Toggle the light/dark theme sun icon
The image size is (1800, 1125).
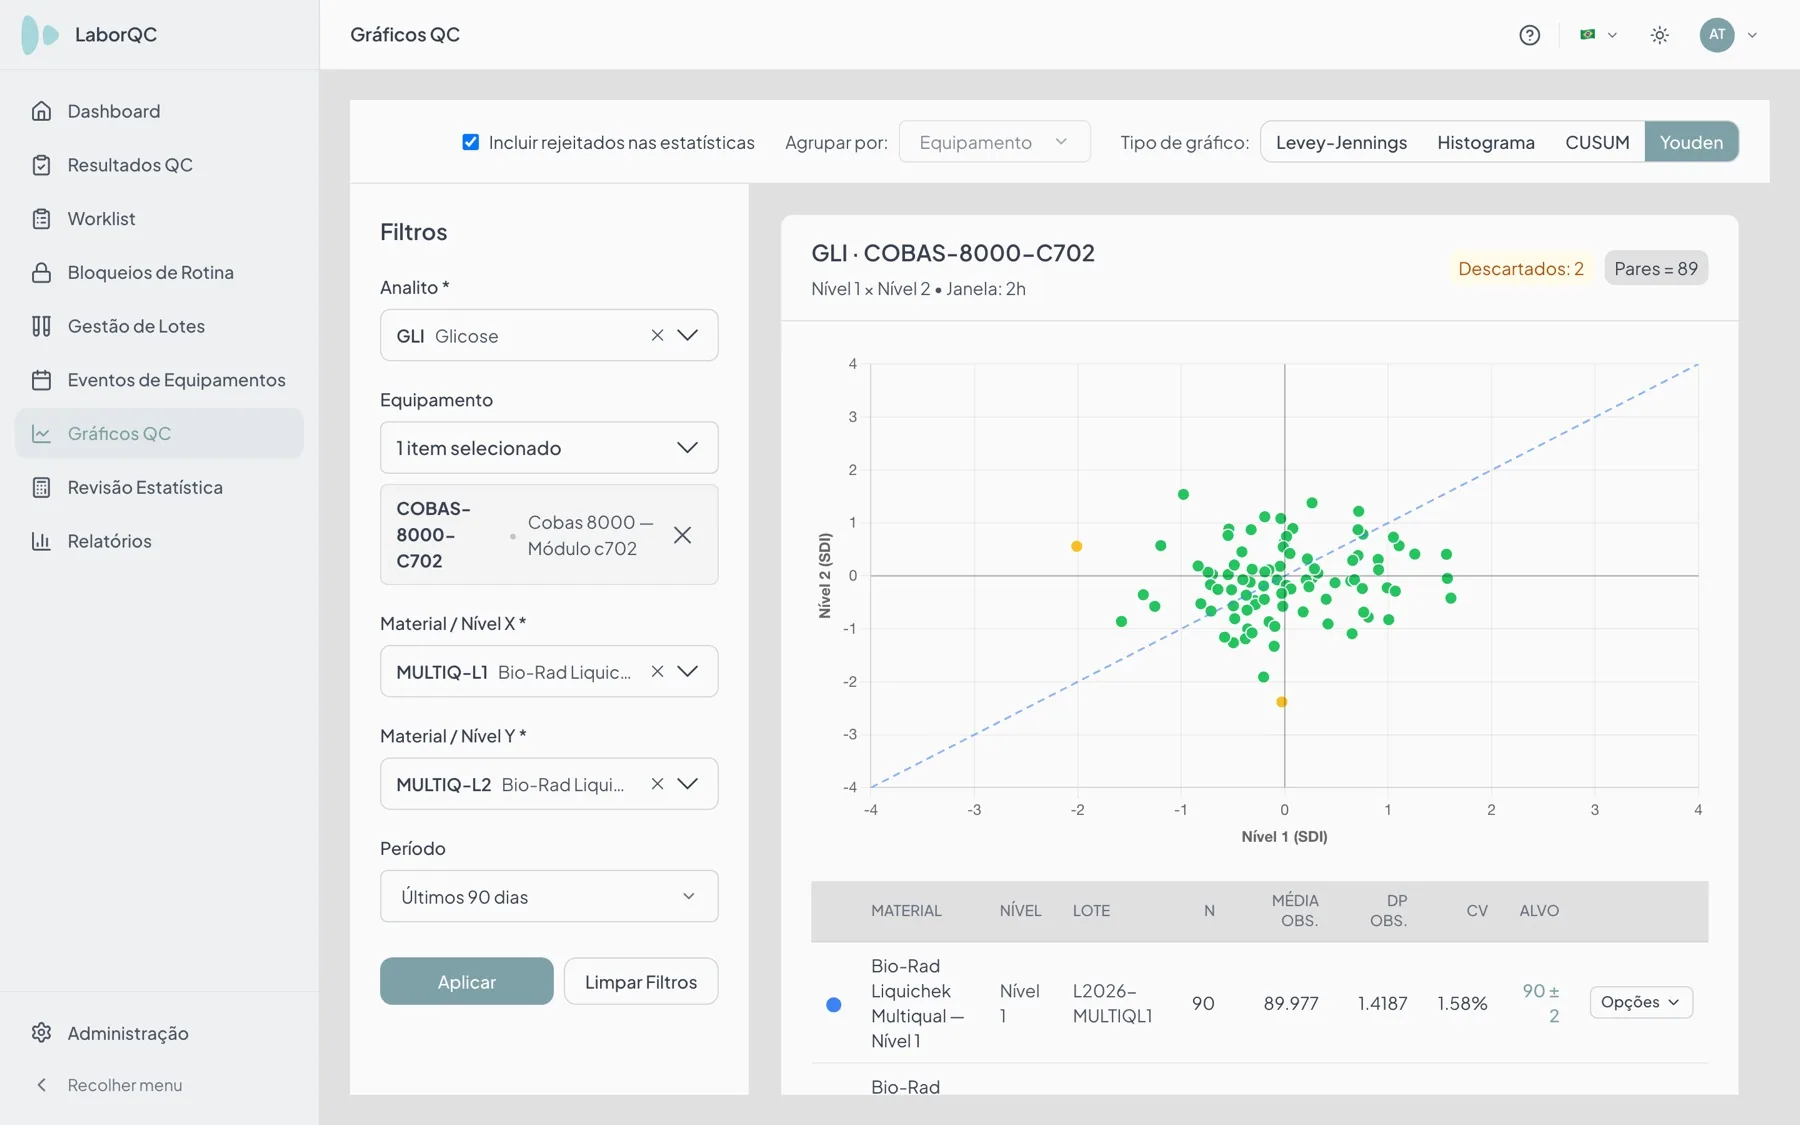coord(1660,35)
